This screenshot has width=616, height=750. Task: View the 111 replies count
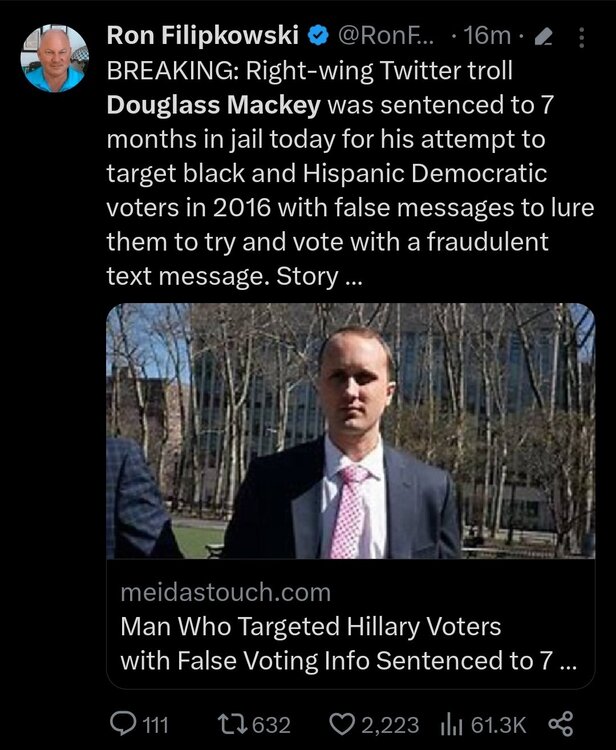[156, 725]
